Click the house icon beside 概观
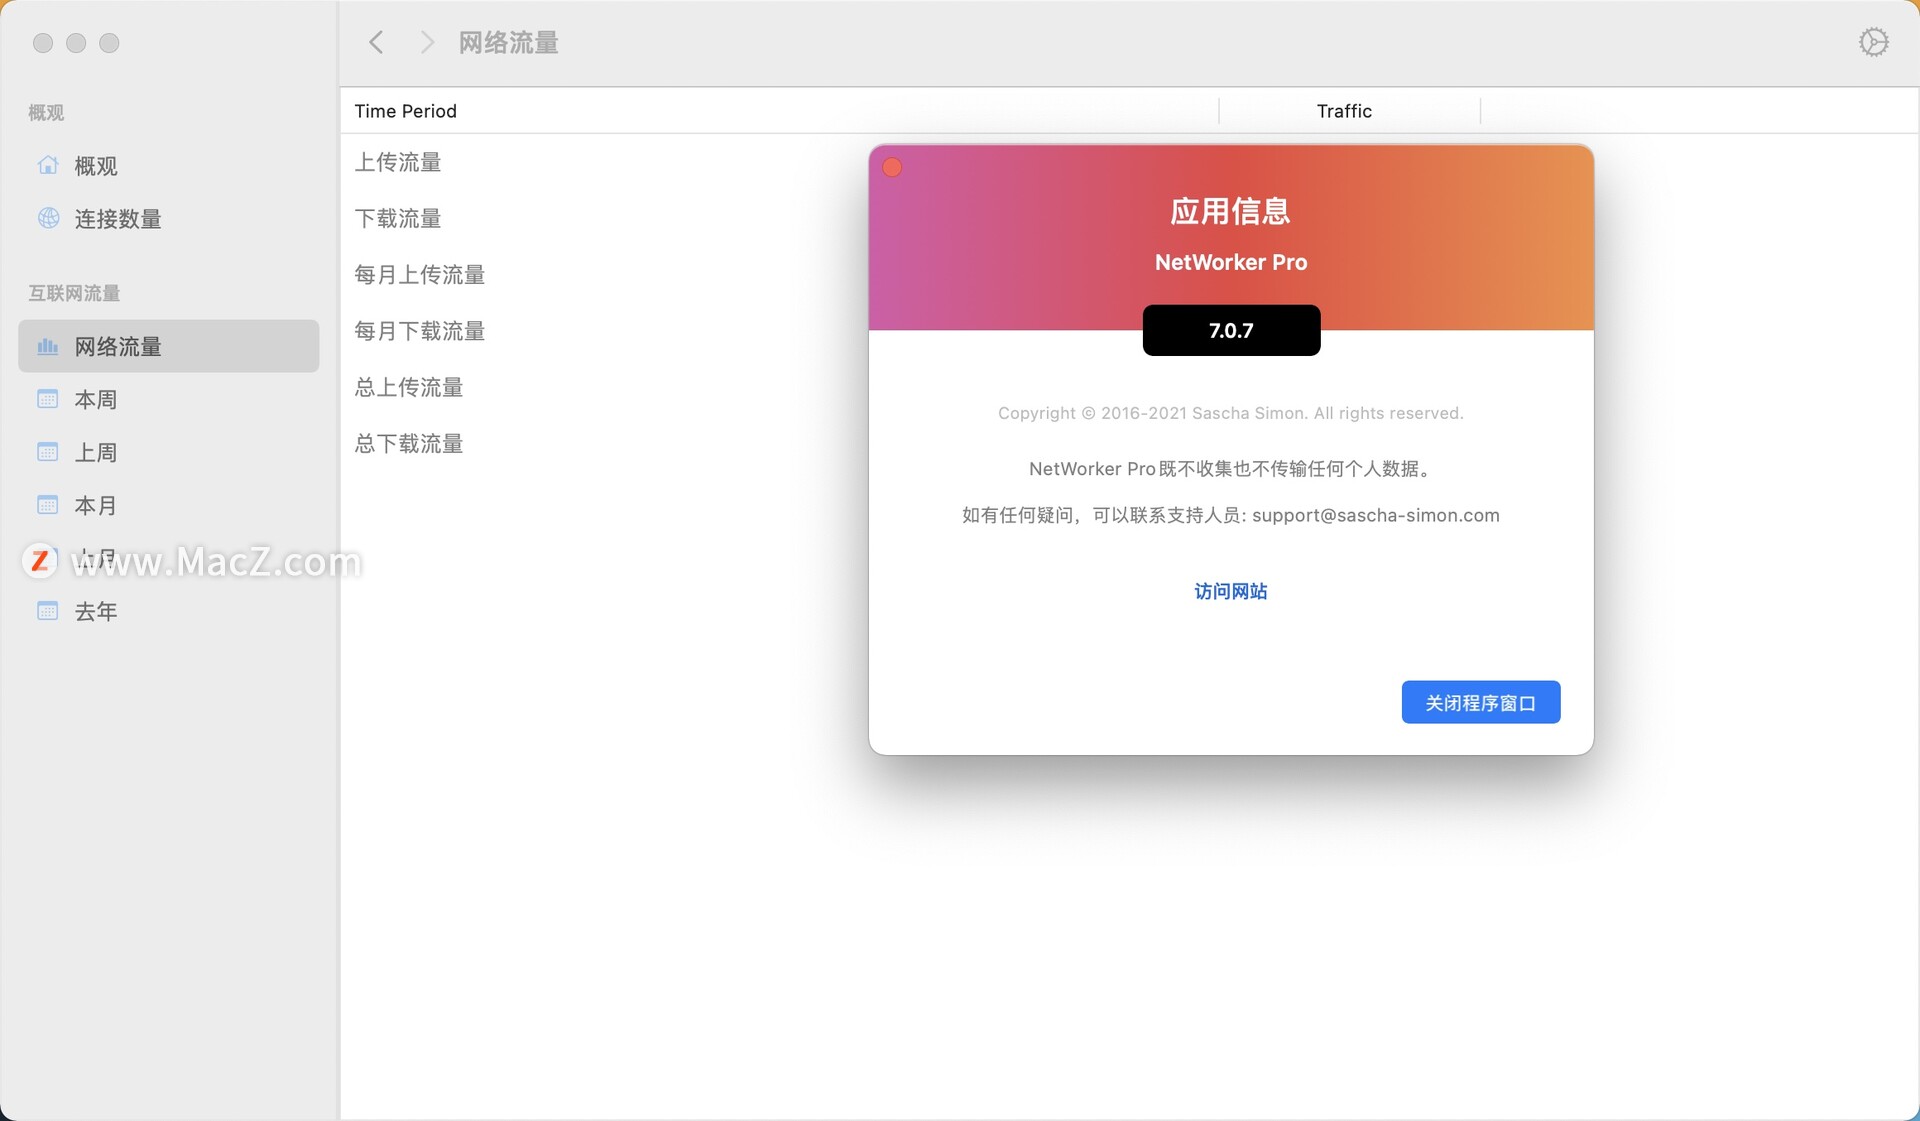This screenshot has height=1121, width=1920. [x=47, y=165]
